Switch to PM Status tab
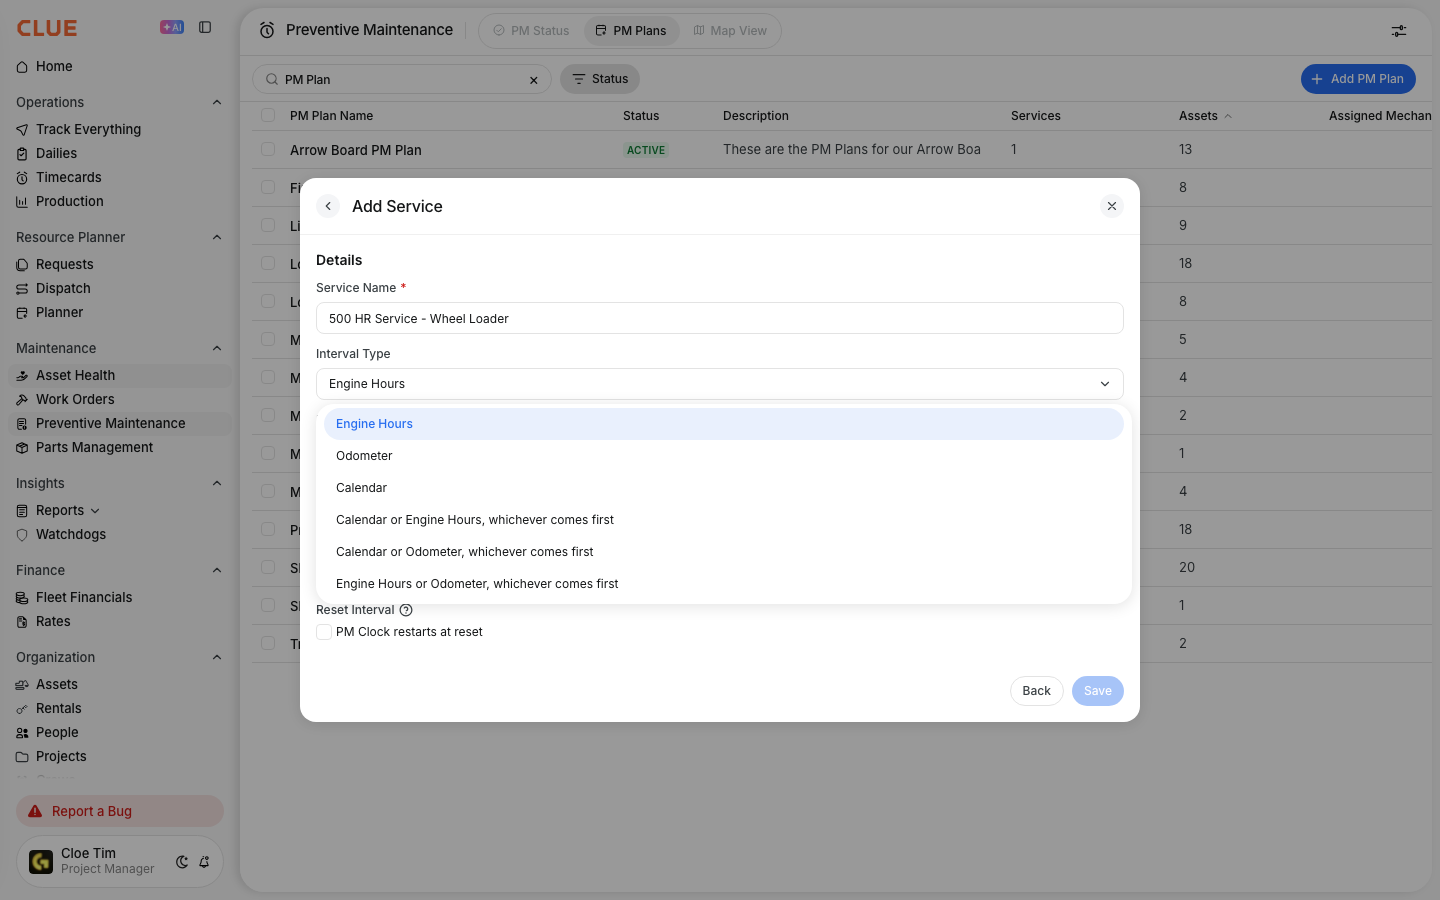The height and width of the screenshot is (900, 1440). click(x=531, y=31)
